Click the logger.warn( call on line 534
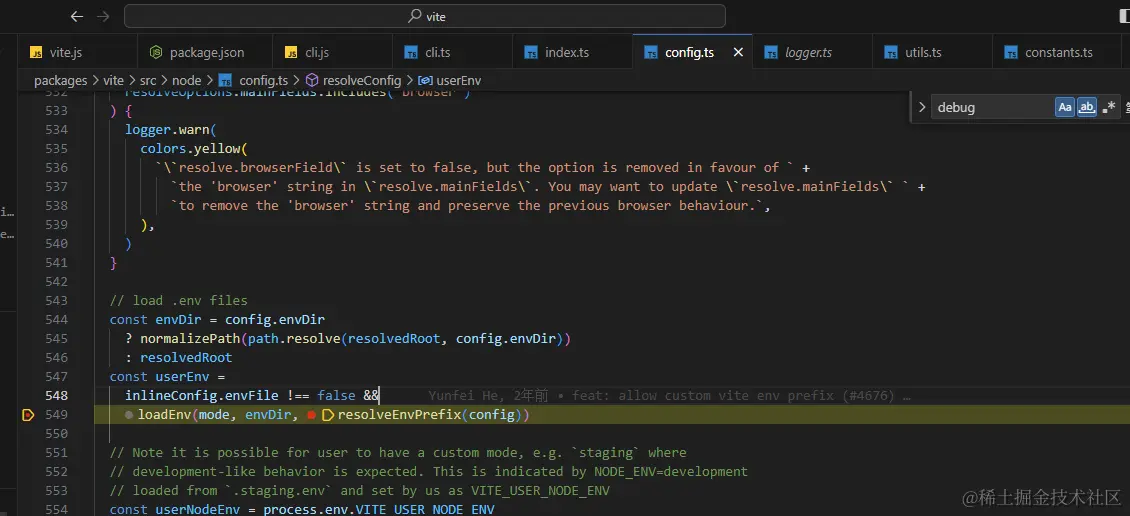This screenshot has height=516, width=1130. 171,130
